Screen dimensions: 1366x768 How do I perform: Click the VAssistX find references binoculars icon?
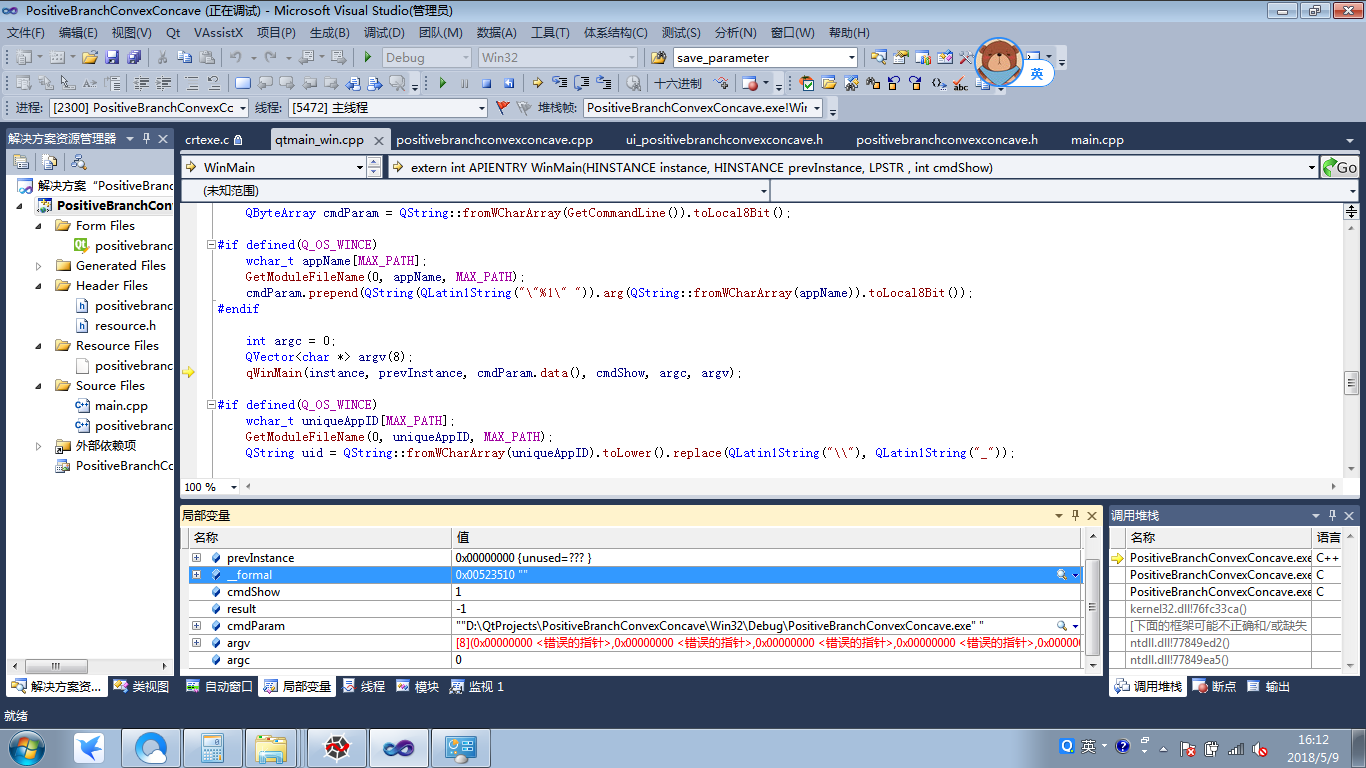873,83
